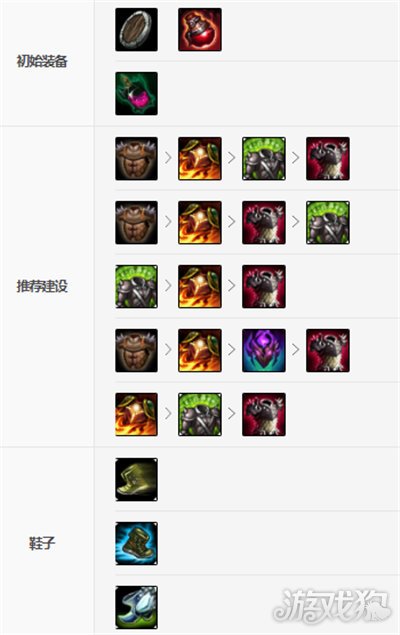Click the 鞋子 section label
The width and height of the screenshot is (400, 635).
click(x=42, y=543)
